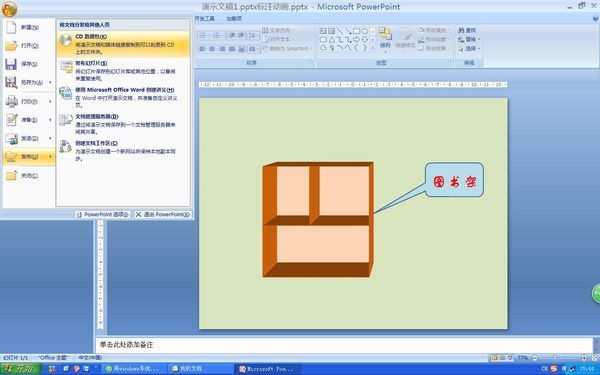Click the align text left icon

[x=202, y=49]
